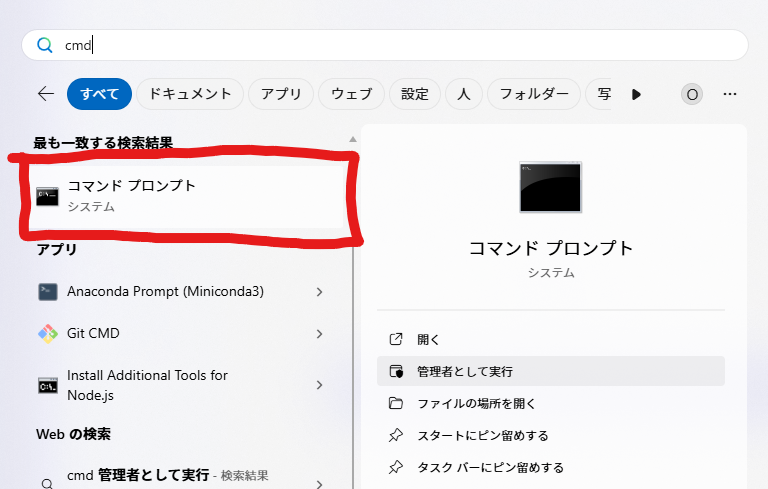Viewport: 768px width, 489px height.
Task: Click the web search magnifier icon
Action: (48, 484)
